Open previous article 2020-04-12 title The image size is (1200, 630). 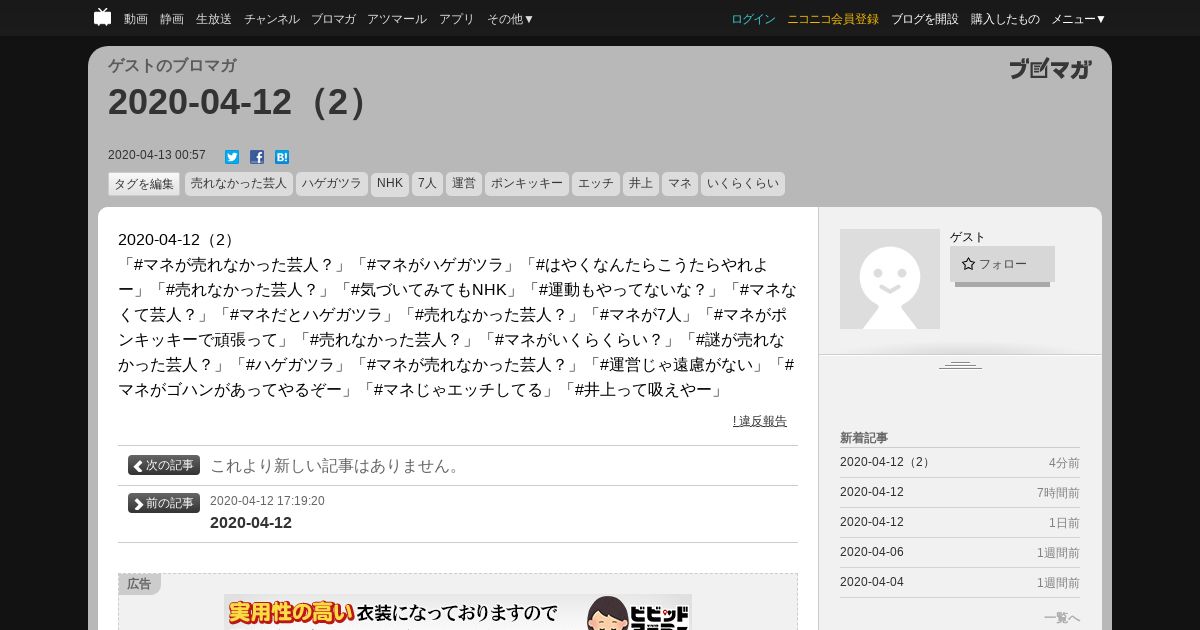point(251,523)
